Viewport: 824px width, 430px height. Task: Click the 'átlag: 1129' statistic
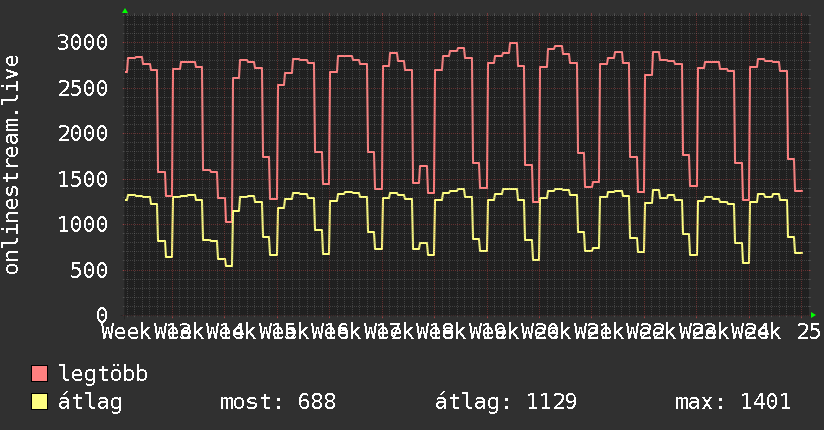[506, 402]
